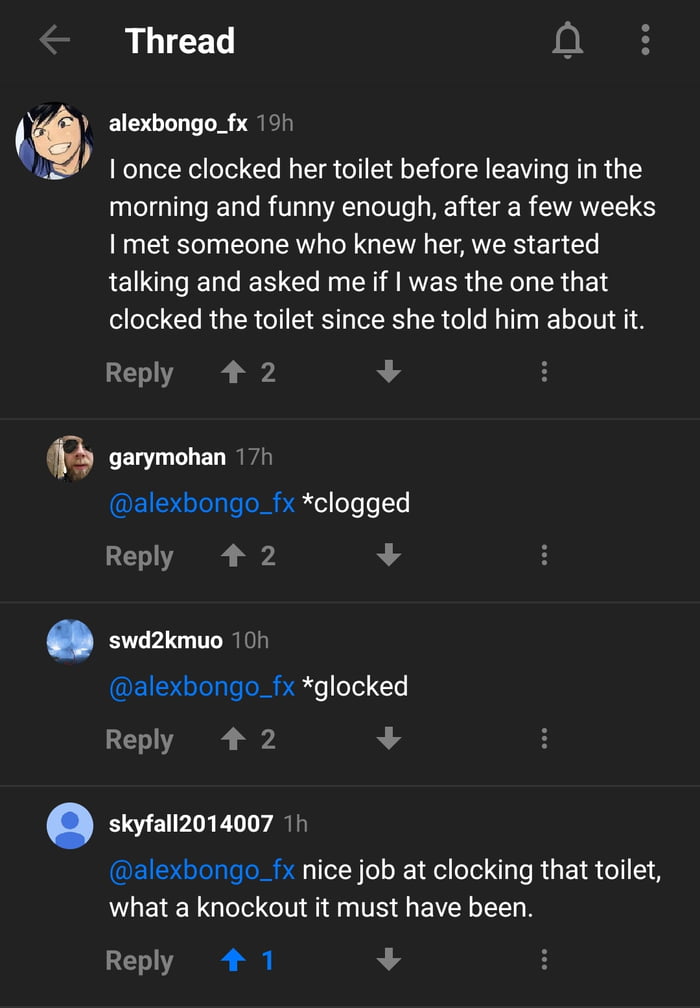Open options for garymohan's comment
Viewport: 700px width, 1008px height.
pos(544,556)
